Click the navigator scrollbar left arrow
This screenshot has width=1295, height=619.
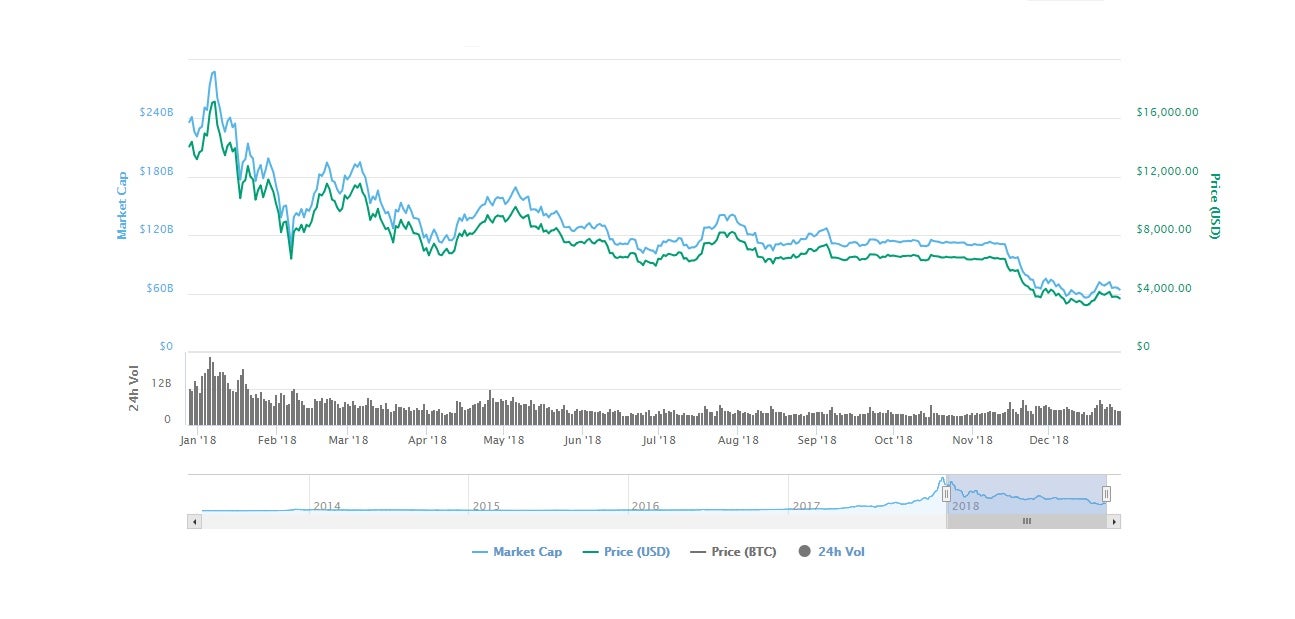pos(194,521)
